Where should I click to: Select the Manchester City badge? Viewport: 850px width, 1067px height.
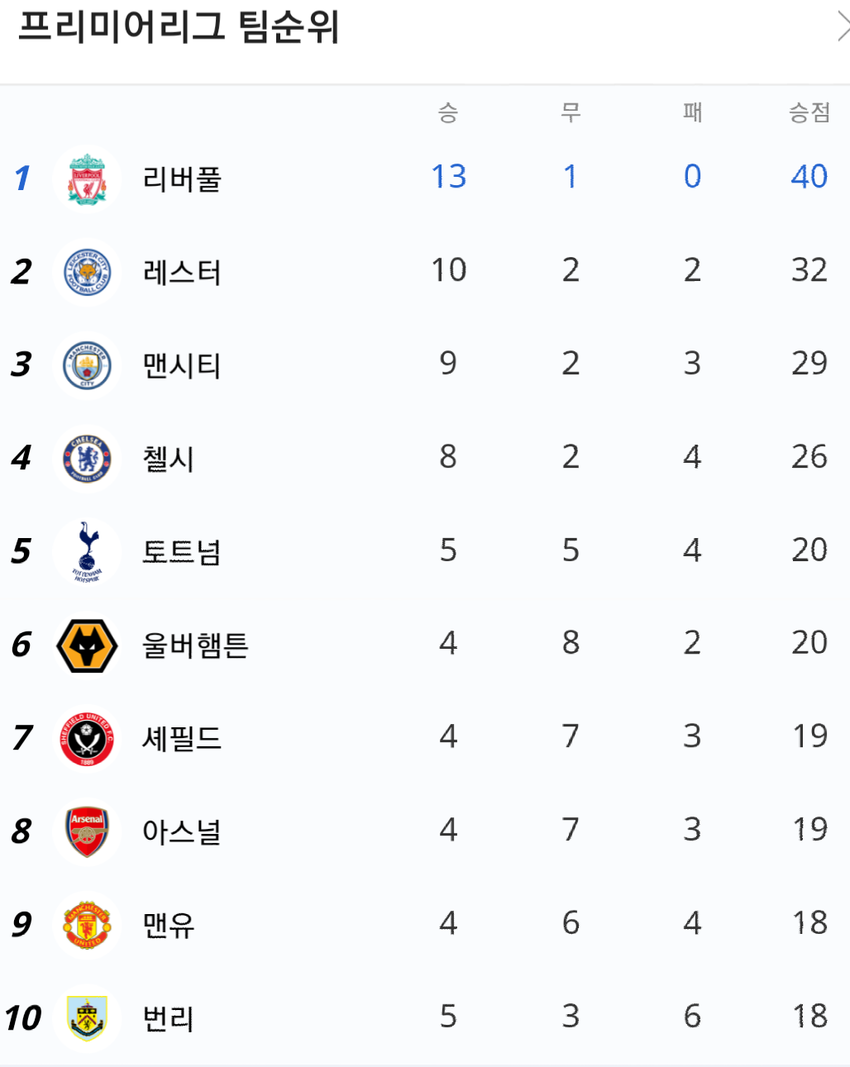coord(87,365)
